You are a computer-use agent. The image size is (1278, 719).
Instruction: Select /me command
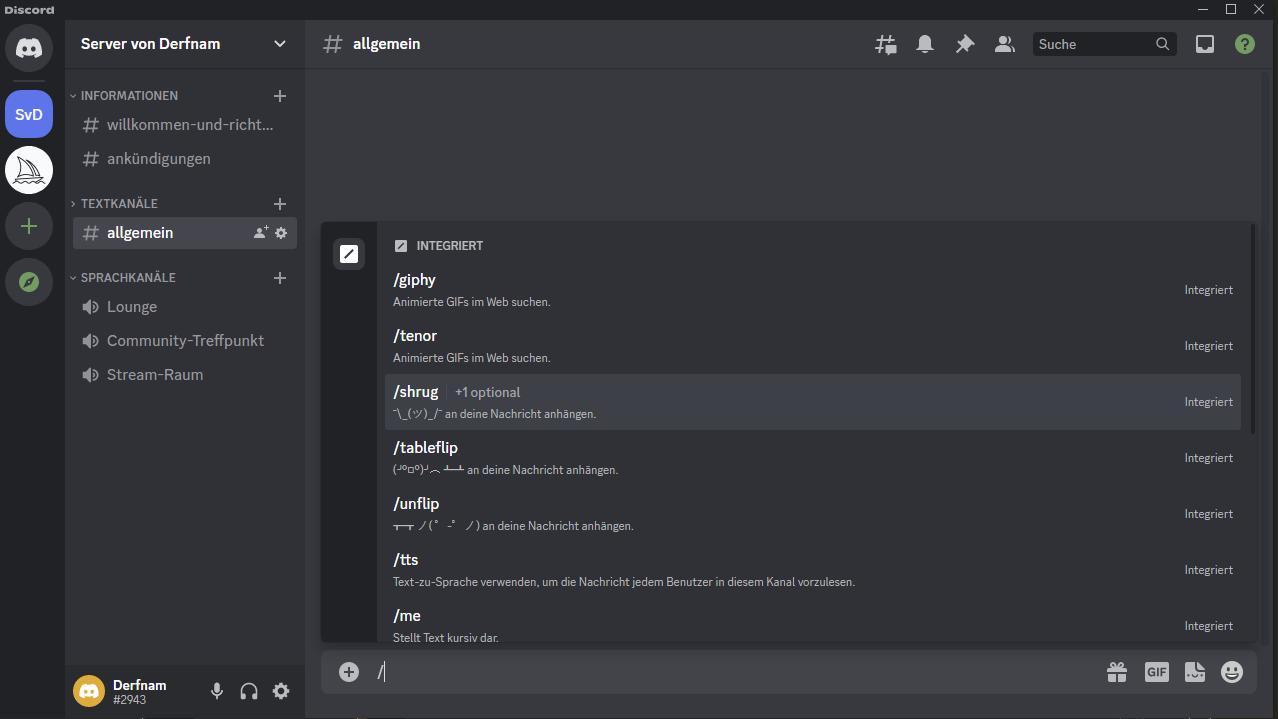tap(813, 622)
